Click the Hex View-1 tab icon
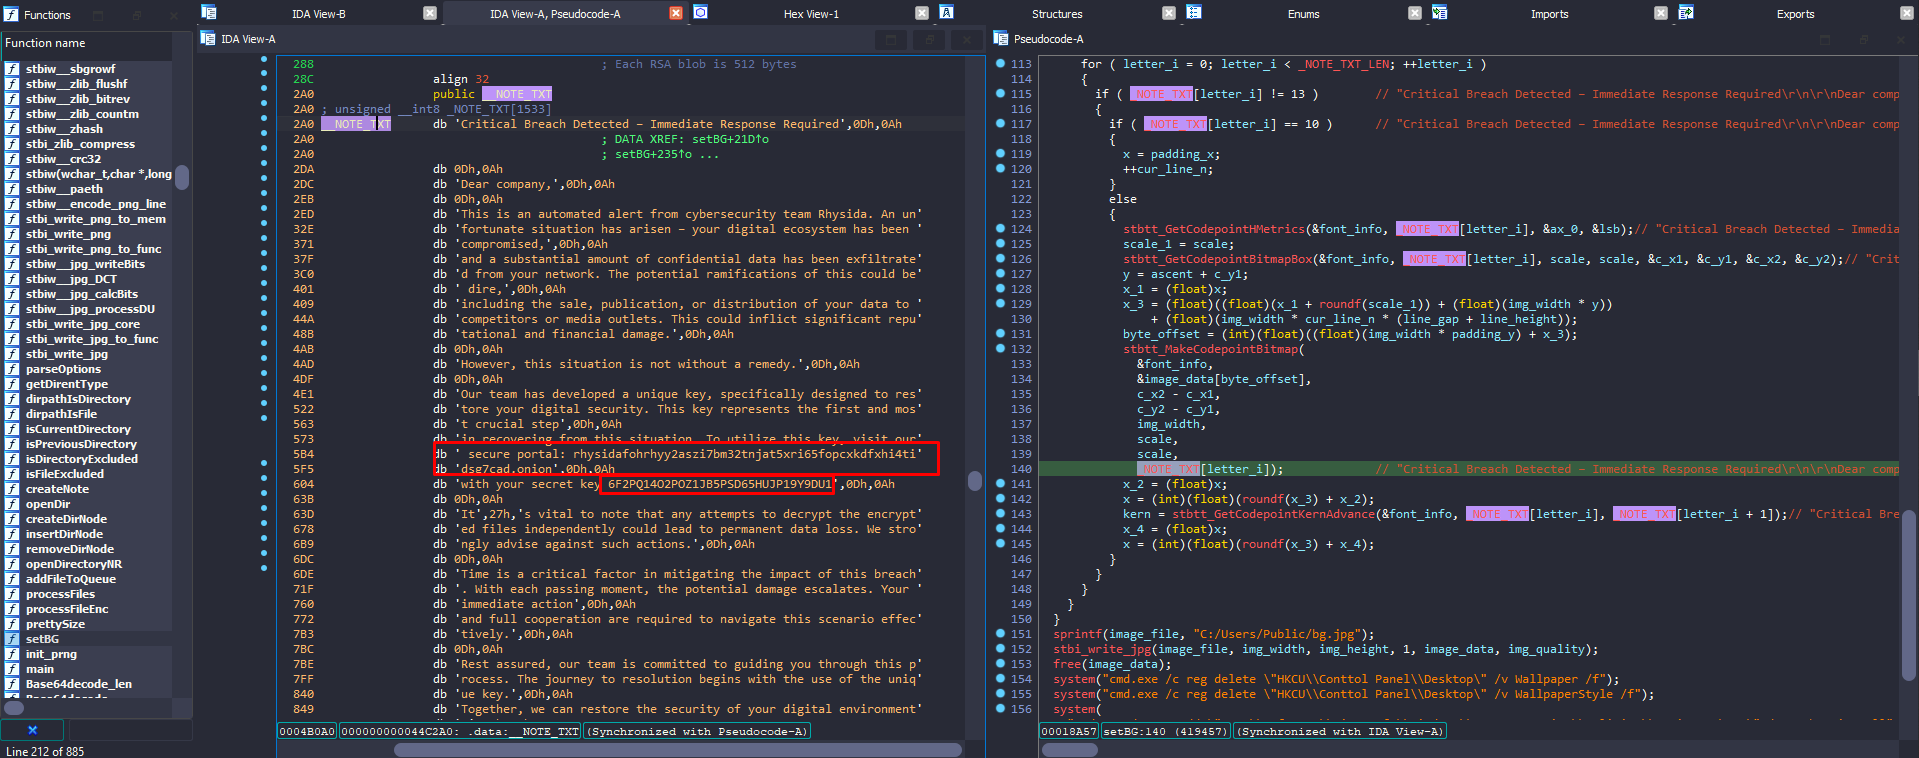This screenshot has height=758, width=1919. coord(700,12)
